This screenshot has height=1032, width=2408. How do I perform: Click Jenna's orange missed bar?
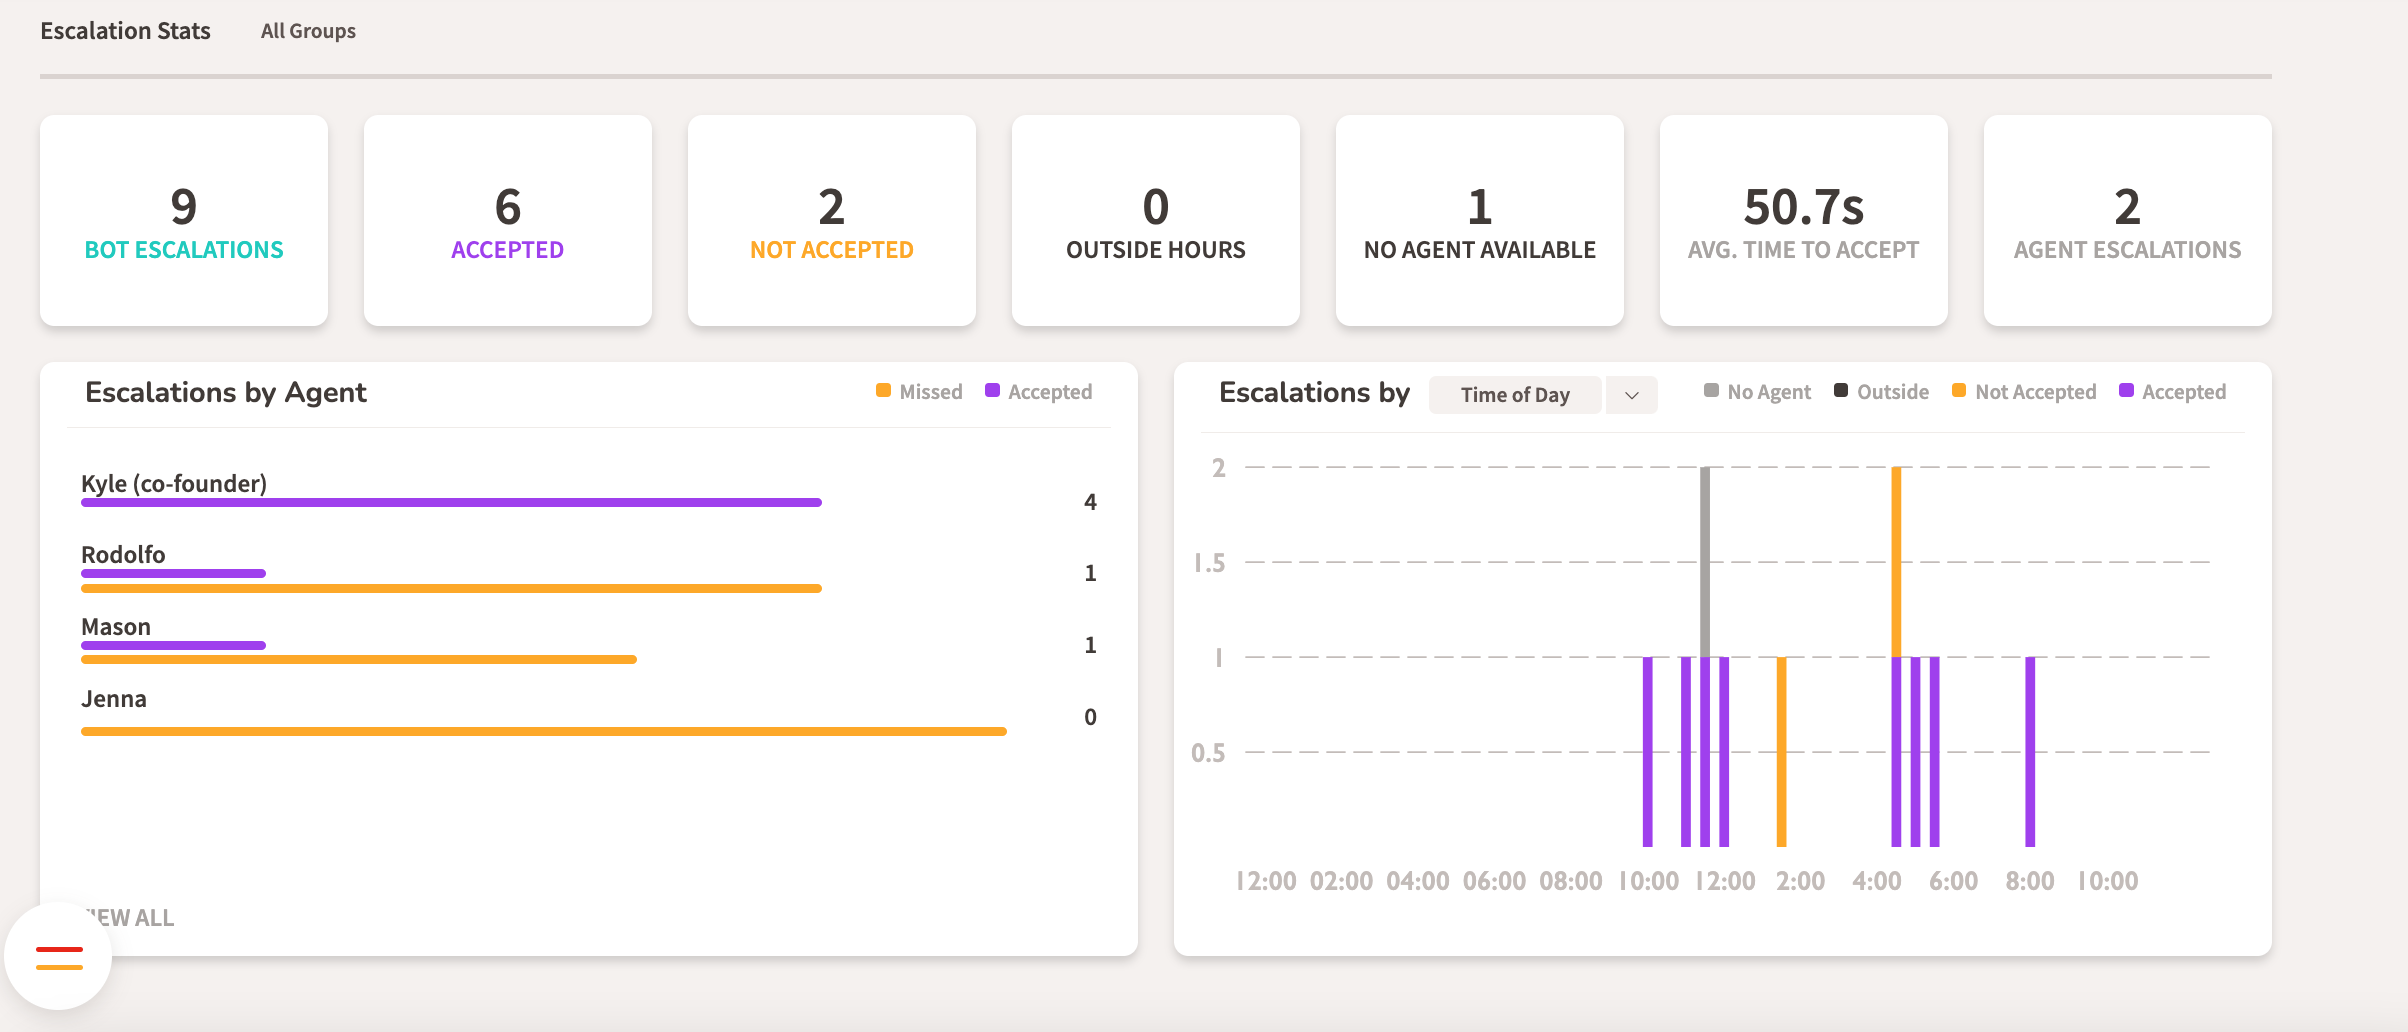[x=543, y=731]
